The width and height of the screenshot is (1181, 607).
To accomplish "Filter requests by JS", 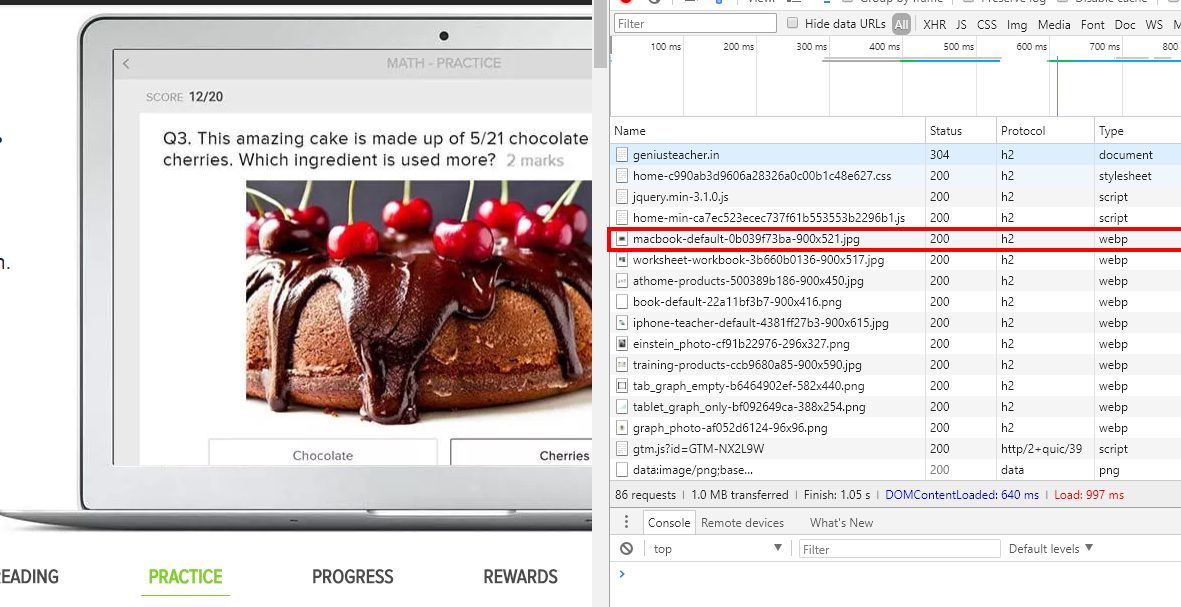I will pyautogui.click(x=961, y=24).
